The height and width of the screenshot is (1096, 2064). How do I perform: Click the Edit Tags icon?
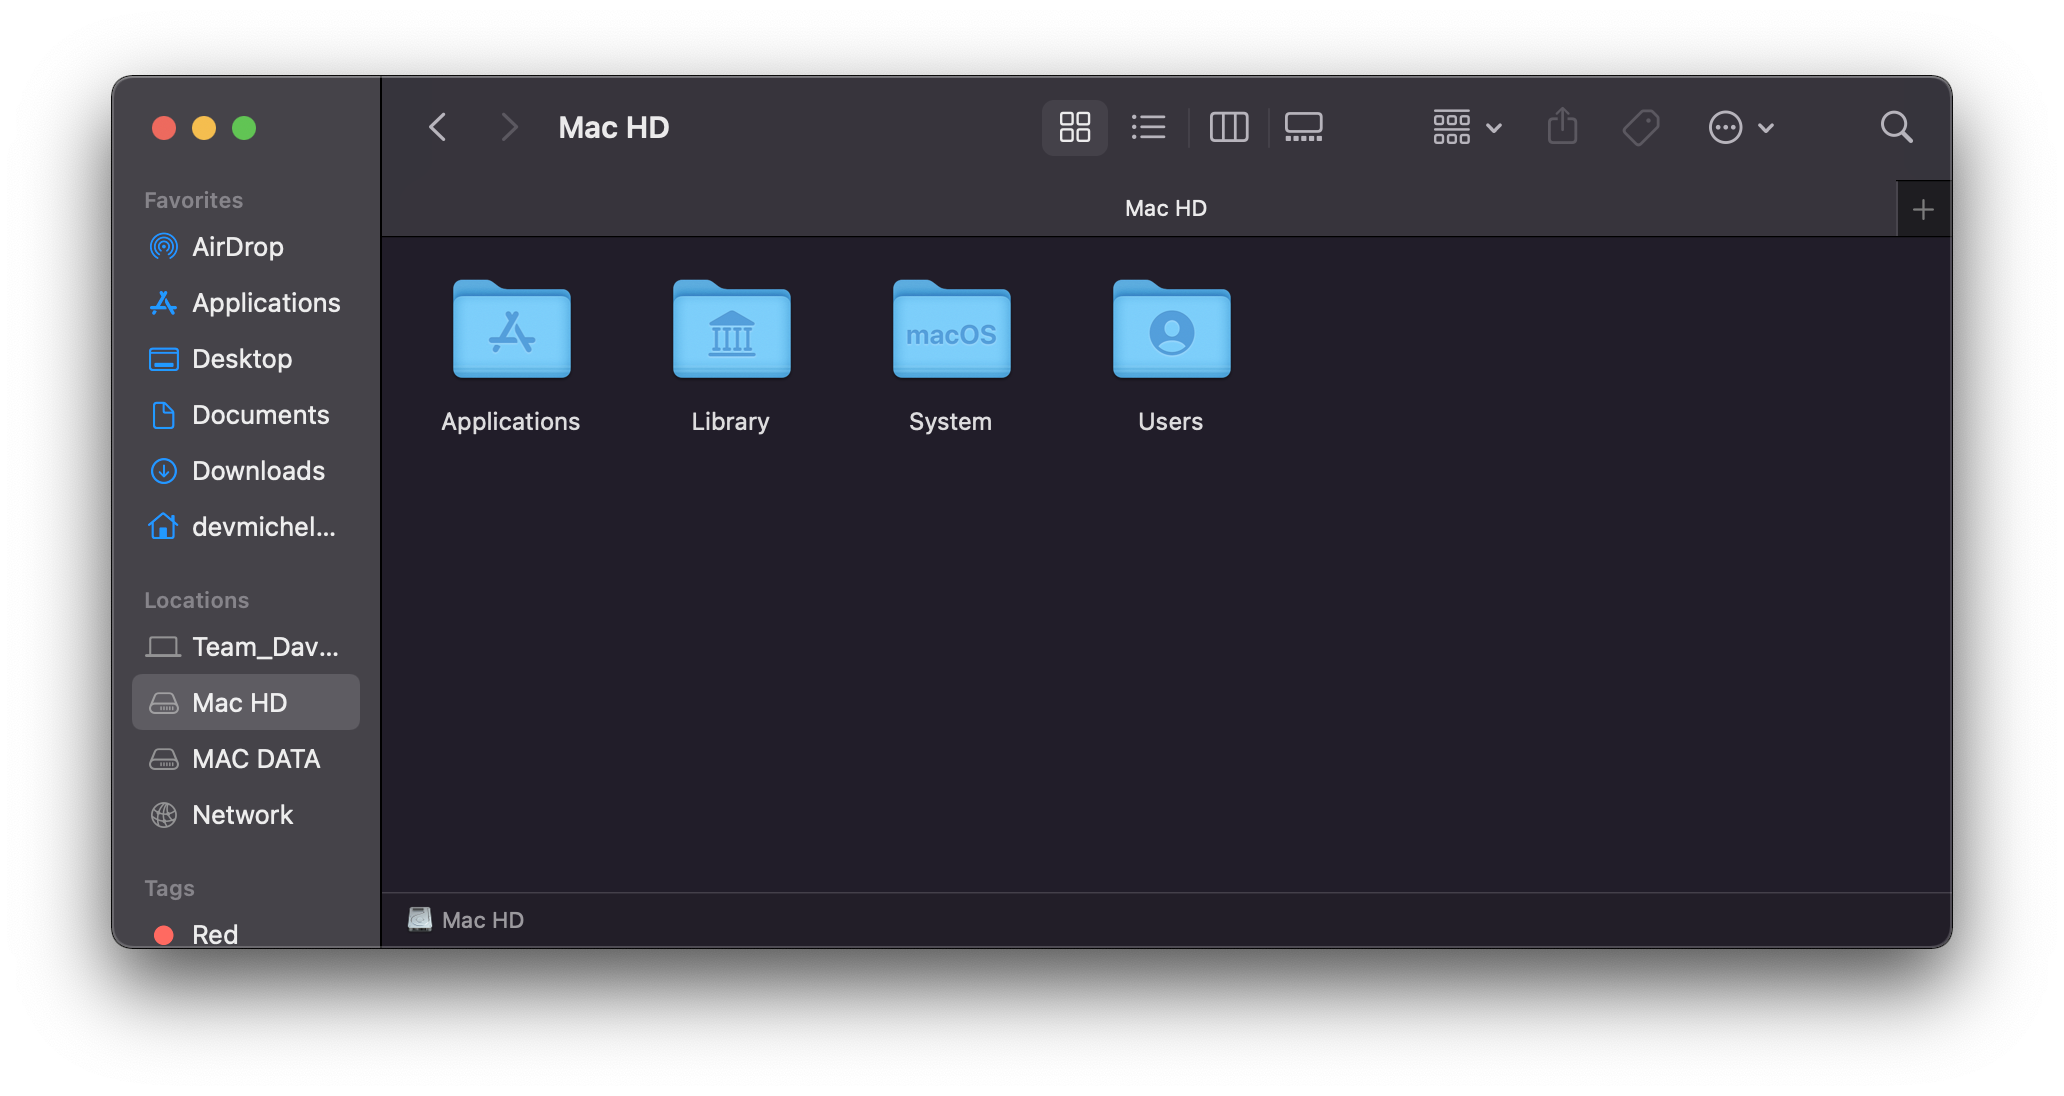point(1640,127)
